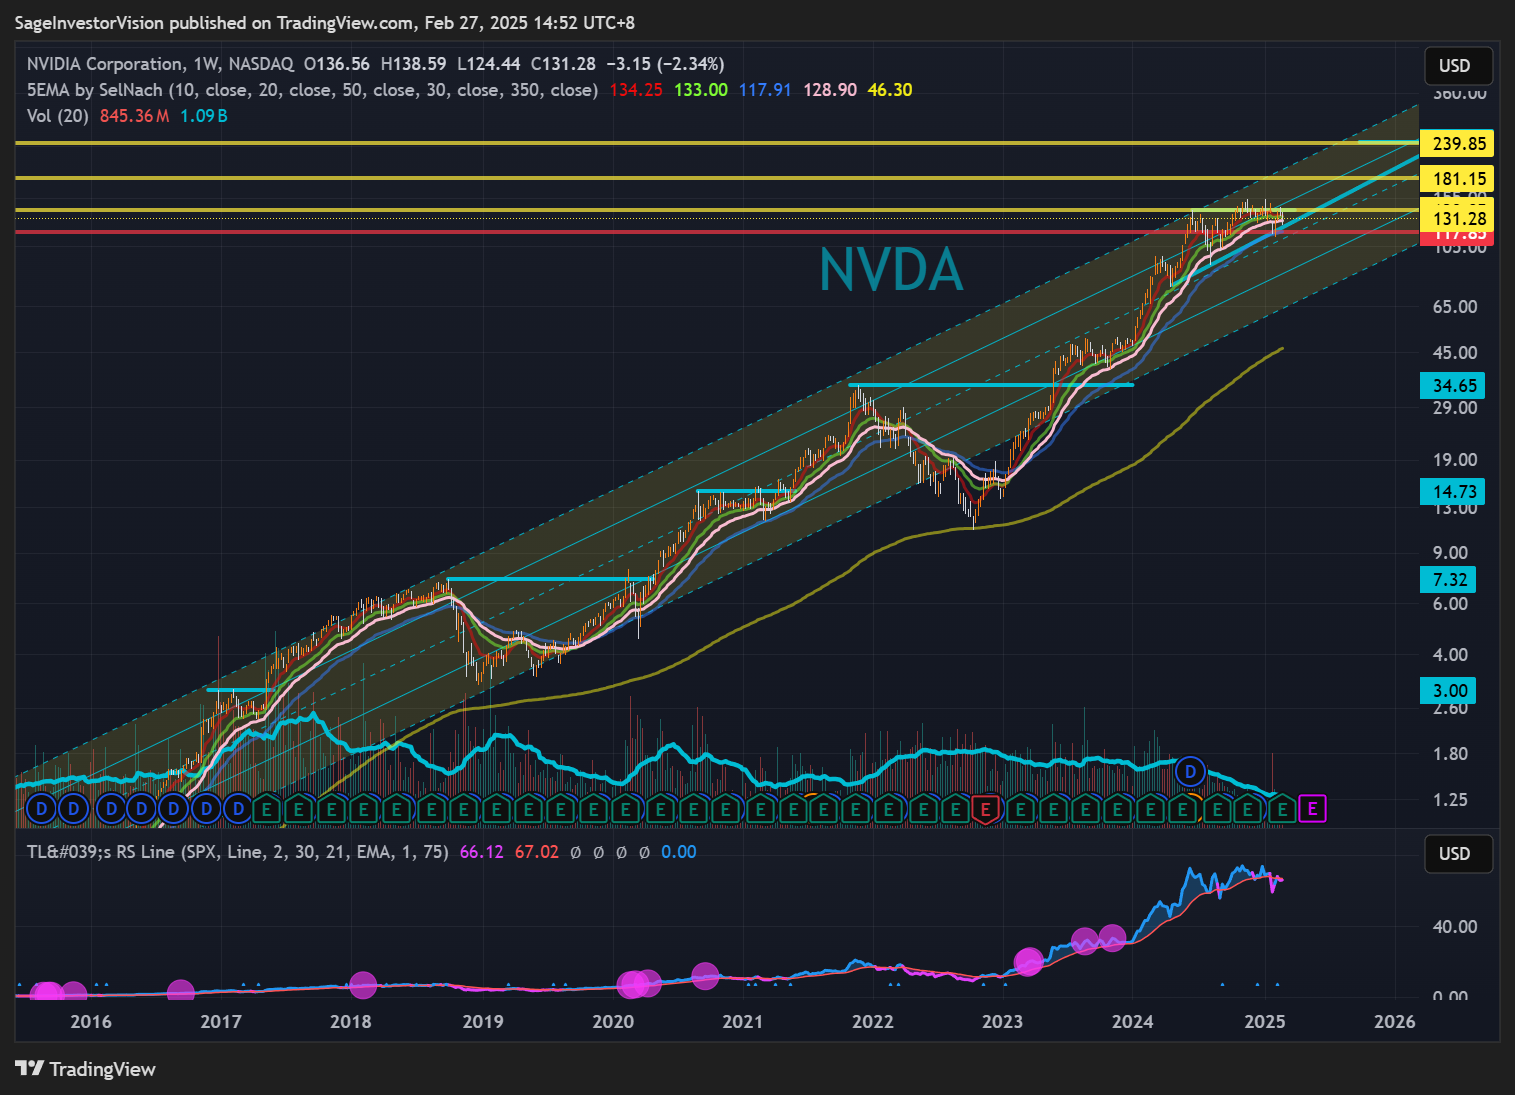
Task: Click the 34.65 cyan price label
Action: (x=1453, y=386)
